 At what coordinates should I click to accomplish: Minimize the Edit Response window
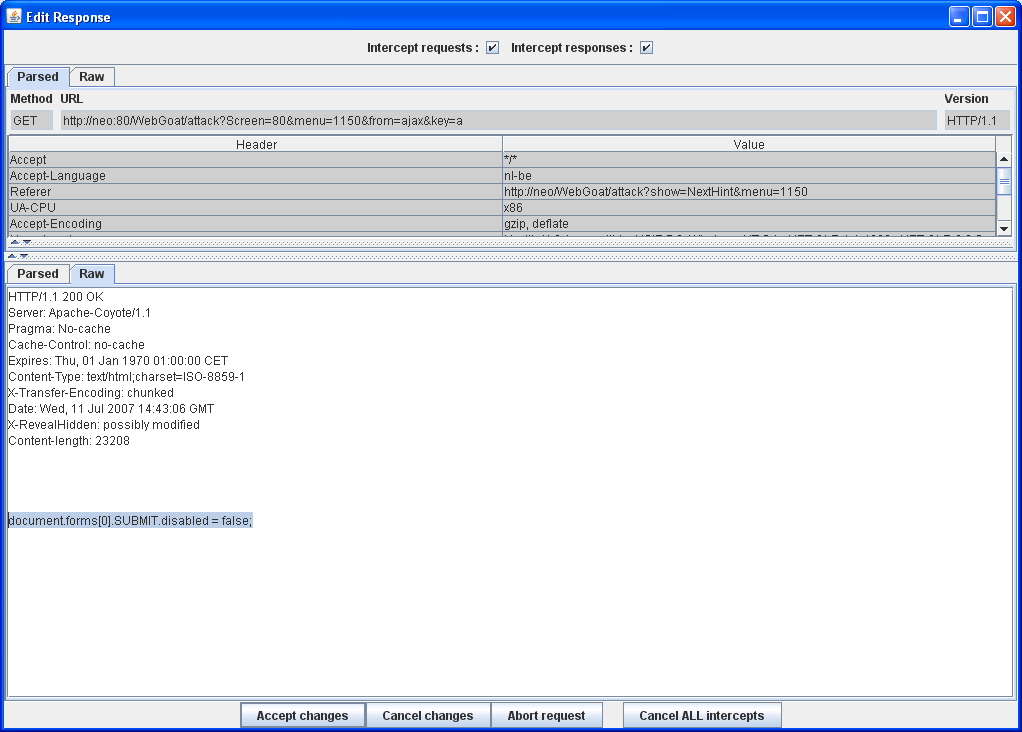click(959, 17)
